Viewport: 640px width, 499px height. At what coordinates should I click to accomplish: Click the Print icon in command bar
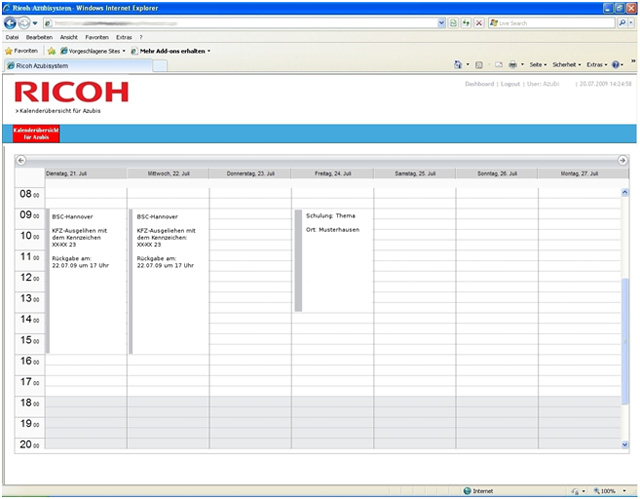click(x=513, y=64)
